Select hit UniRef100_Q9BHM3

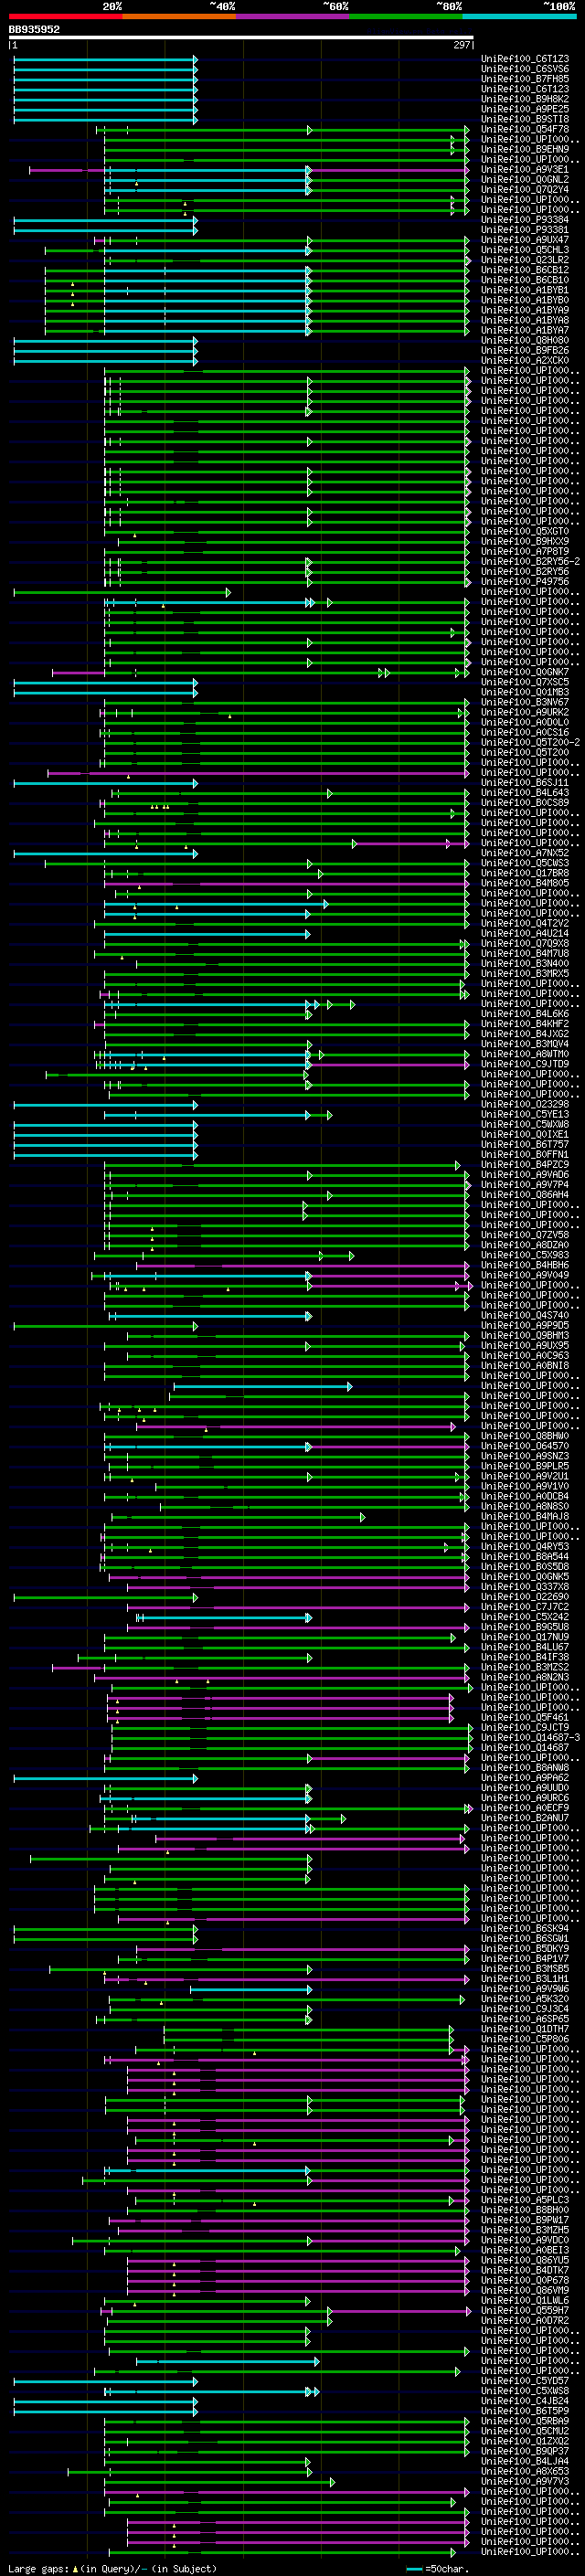click(x=525, y=1335)
